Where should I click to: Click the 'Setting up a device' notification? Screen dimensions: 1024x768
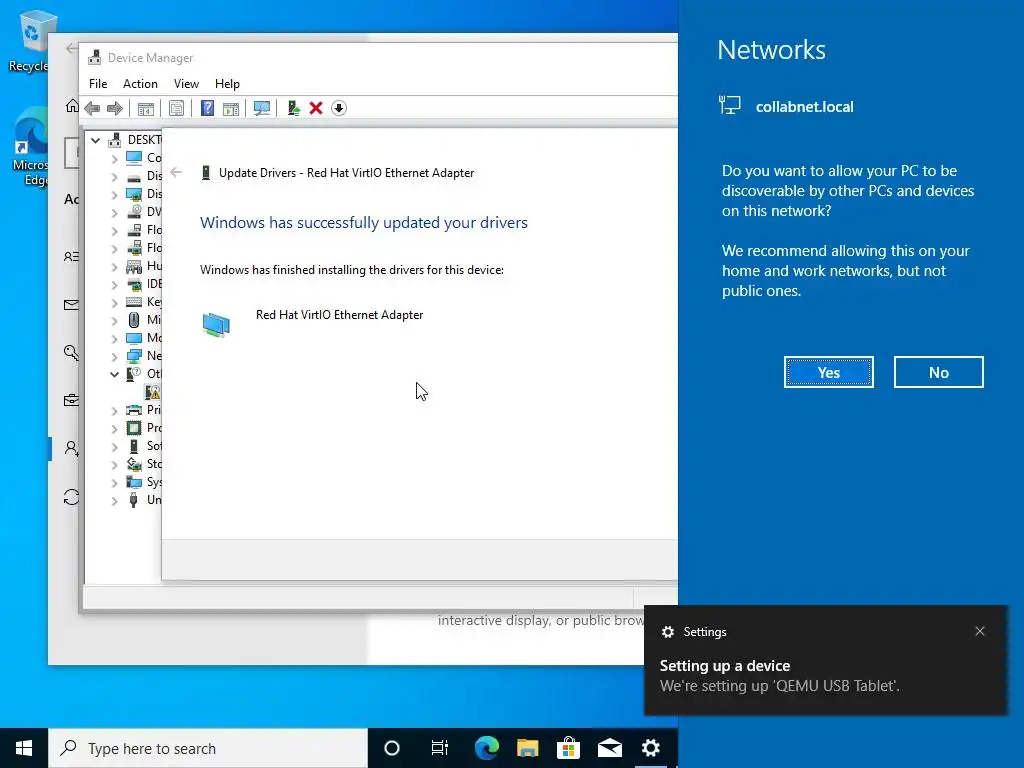click(x=825, y=660)
